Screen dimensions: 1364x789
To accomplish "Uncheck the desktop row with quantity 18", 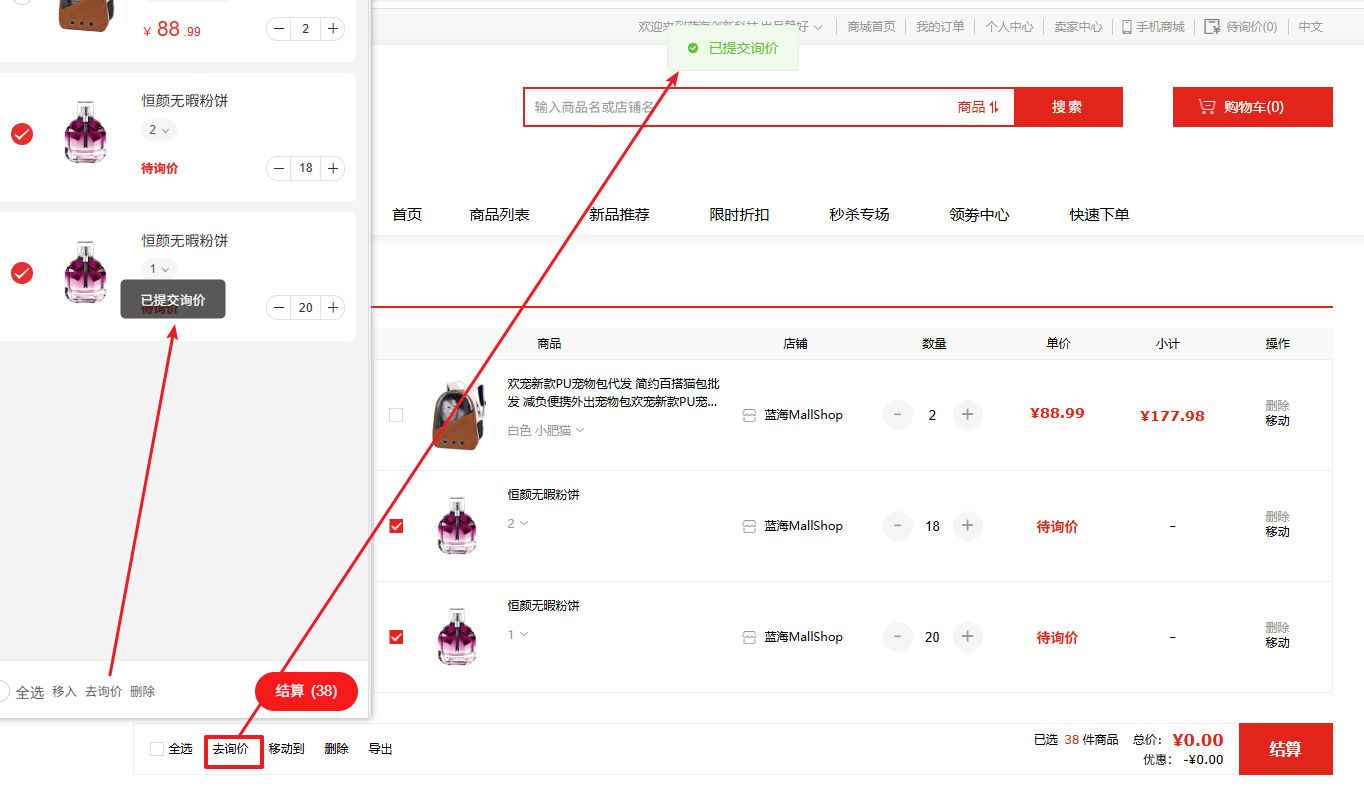I will coord(396,525).
